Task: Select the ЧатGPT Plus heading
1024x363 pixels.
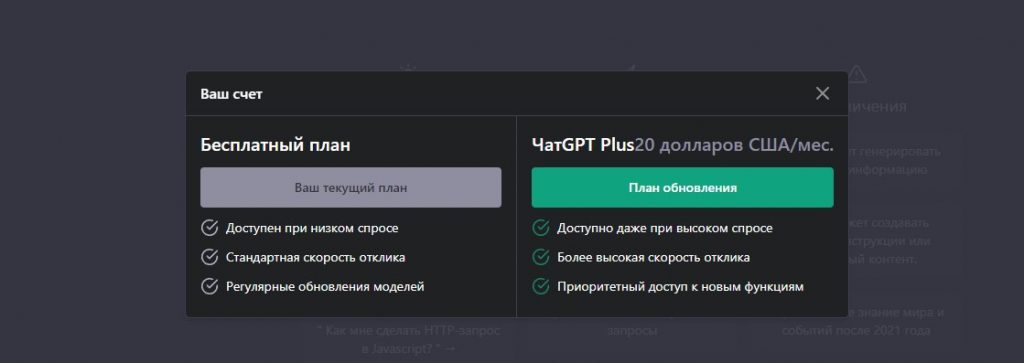Action: 583,144
